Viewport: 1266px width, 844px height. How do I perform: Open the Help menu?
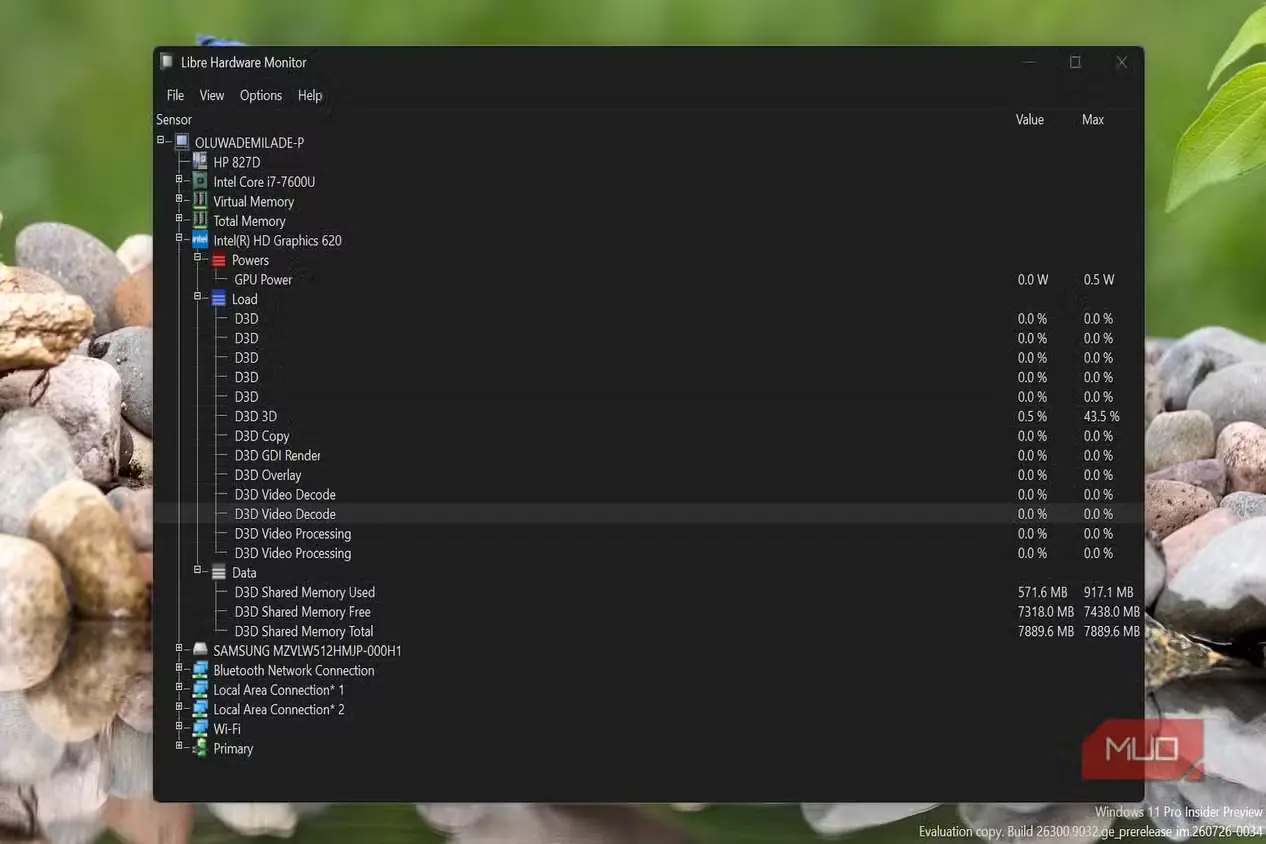310,95
